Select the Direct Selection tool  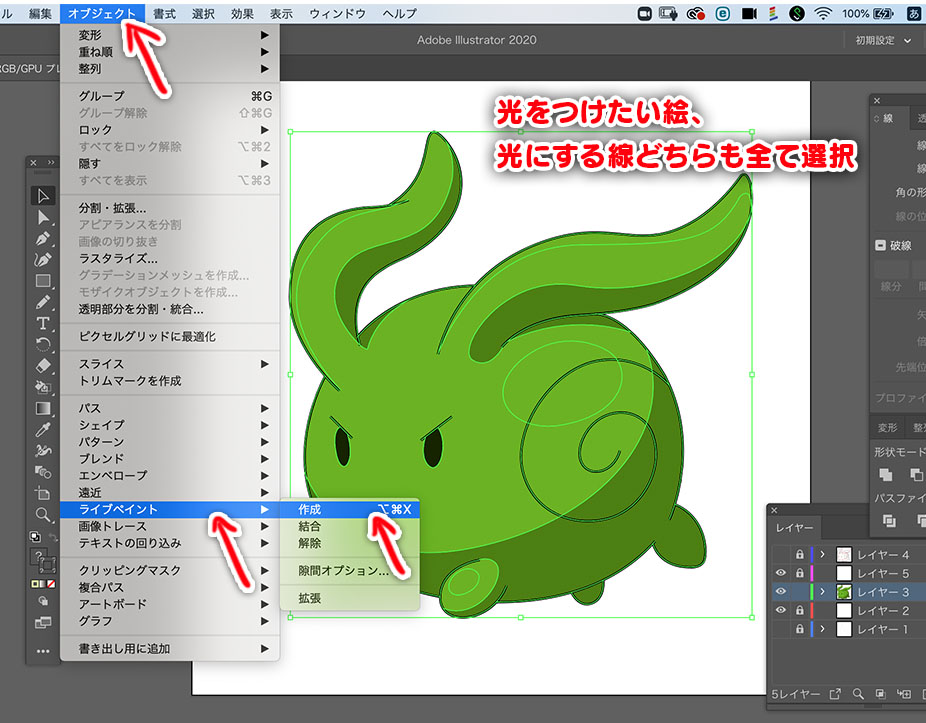point(43,217)
